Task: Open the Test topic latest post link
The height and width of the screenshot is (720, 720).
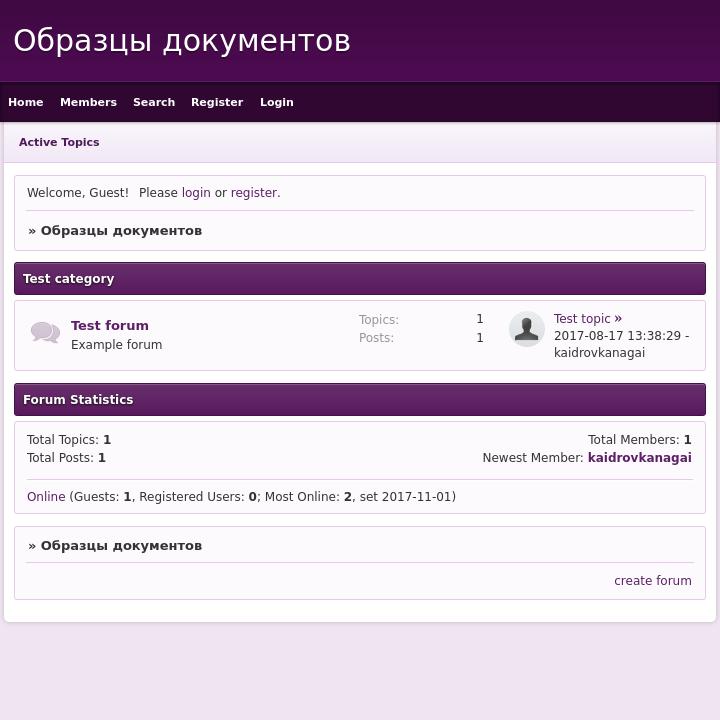Action: 582,319
